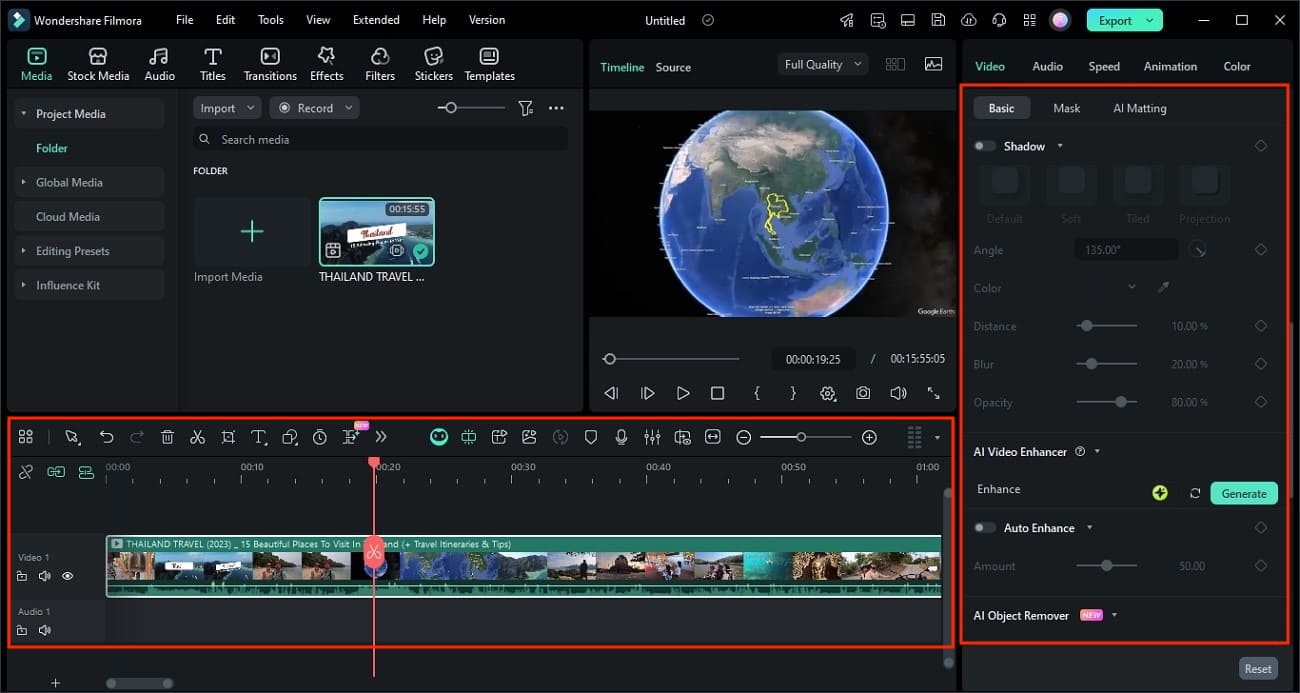The image size is (1300, 693).
Task: Open the Stickers panel in the media toolbar
Action: (433, 62)
